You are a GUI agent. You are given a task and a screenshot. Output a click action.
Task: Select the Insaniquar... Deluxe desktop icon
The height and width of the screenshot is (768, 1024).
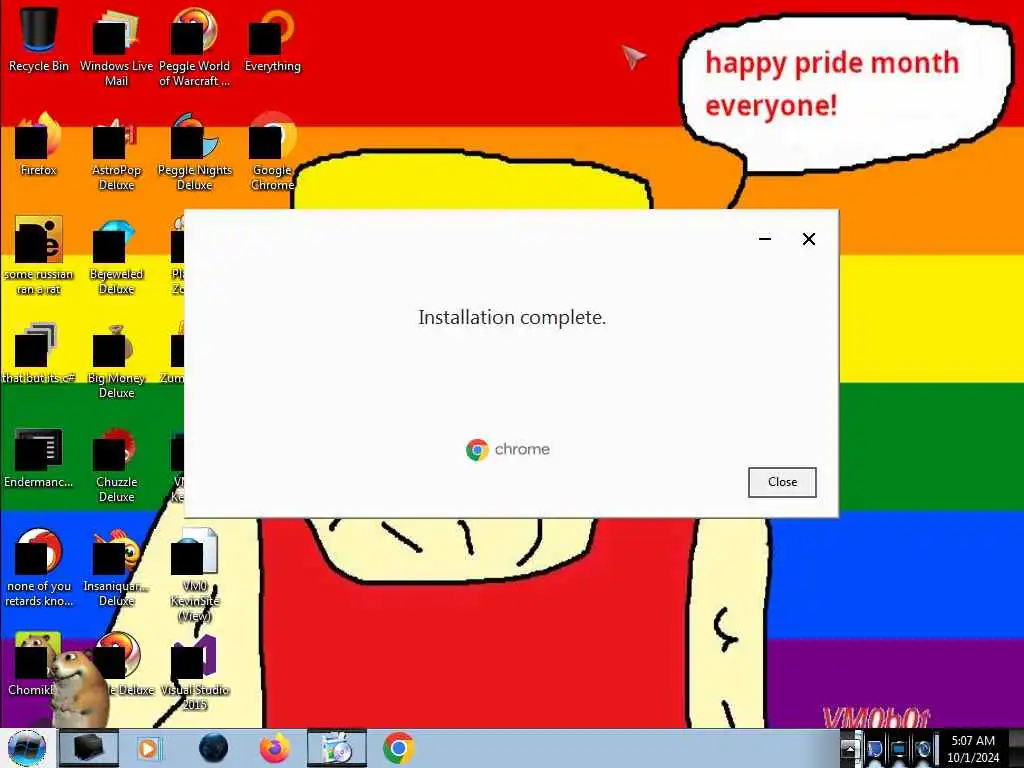tap(116, 568)
